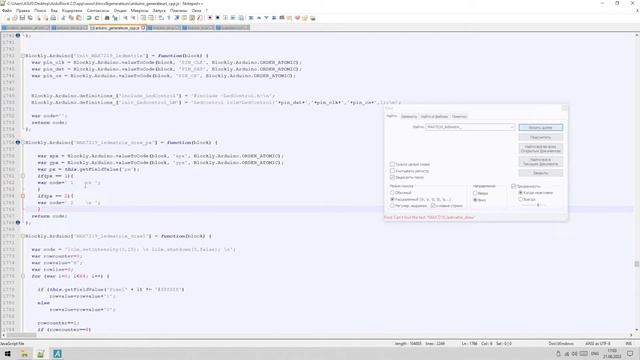
Task: Stop macro recording with black square icon
Action: (x=218, y=18)
